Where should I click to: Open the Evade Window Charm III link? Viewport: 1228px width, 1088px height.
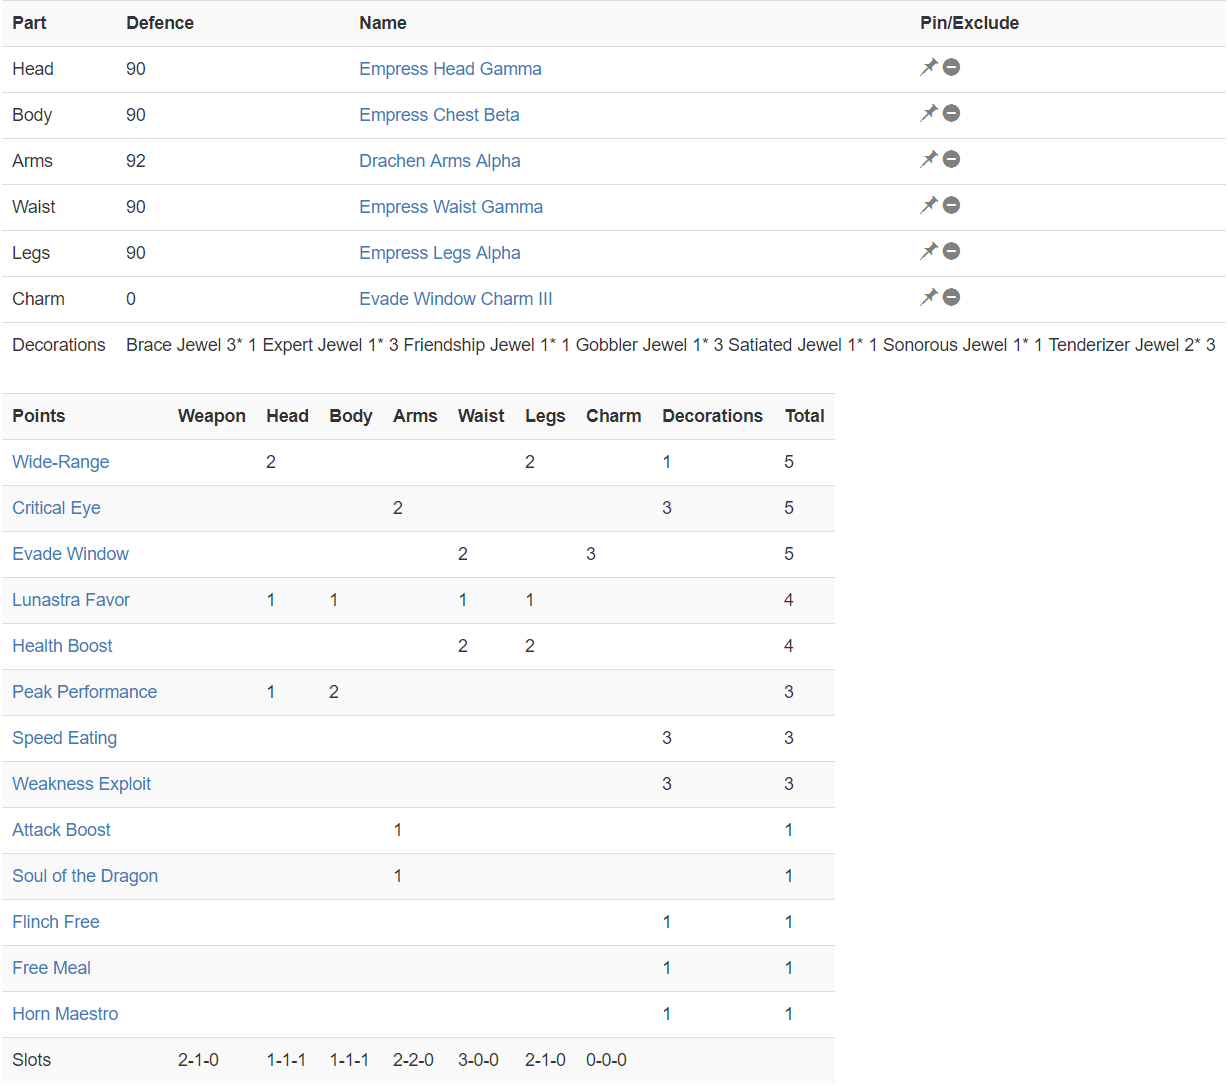coord(456,299)
